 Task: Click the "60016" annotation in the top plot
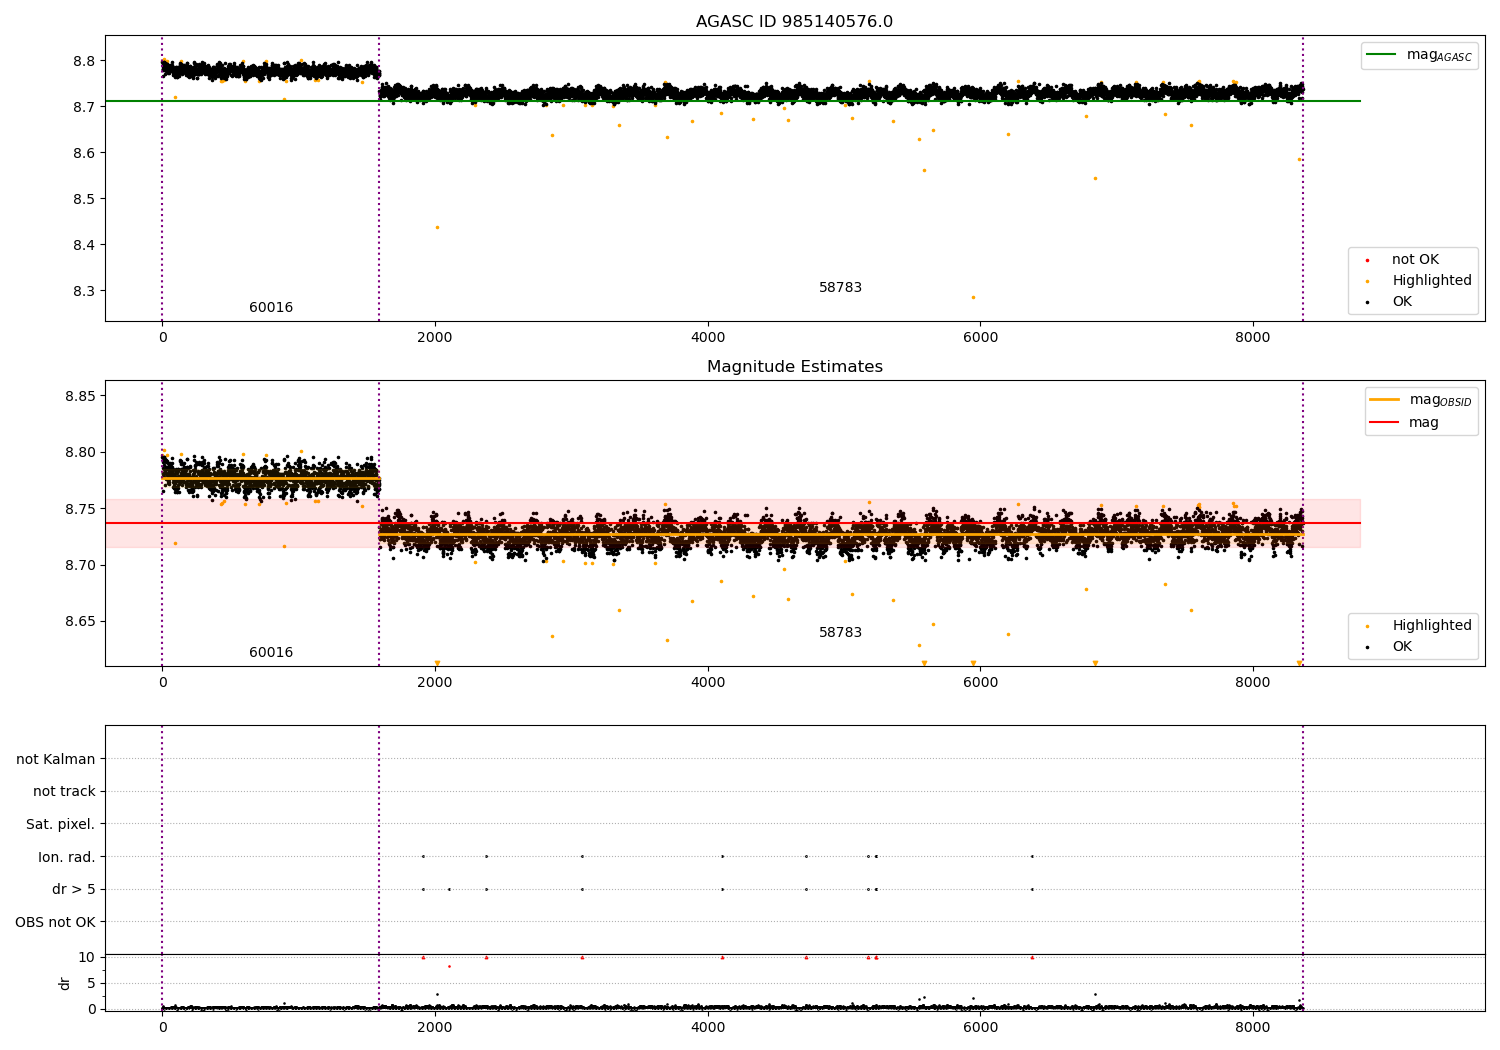271,308
